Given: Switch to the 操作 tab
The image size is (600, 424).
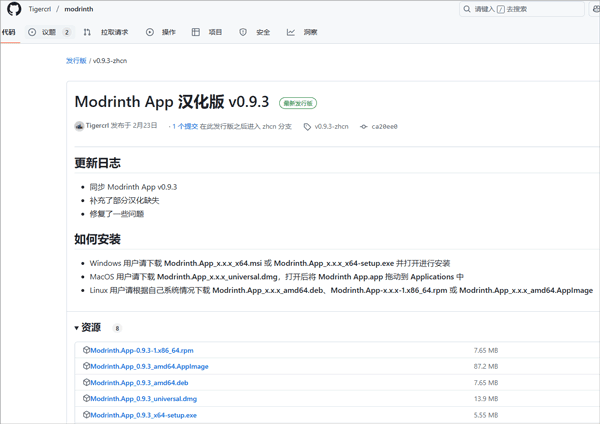Looking at the screenshot, I should coord(168,32).
